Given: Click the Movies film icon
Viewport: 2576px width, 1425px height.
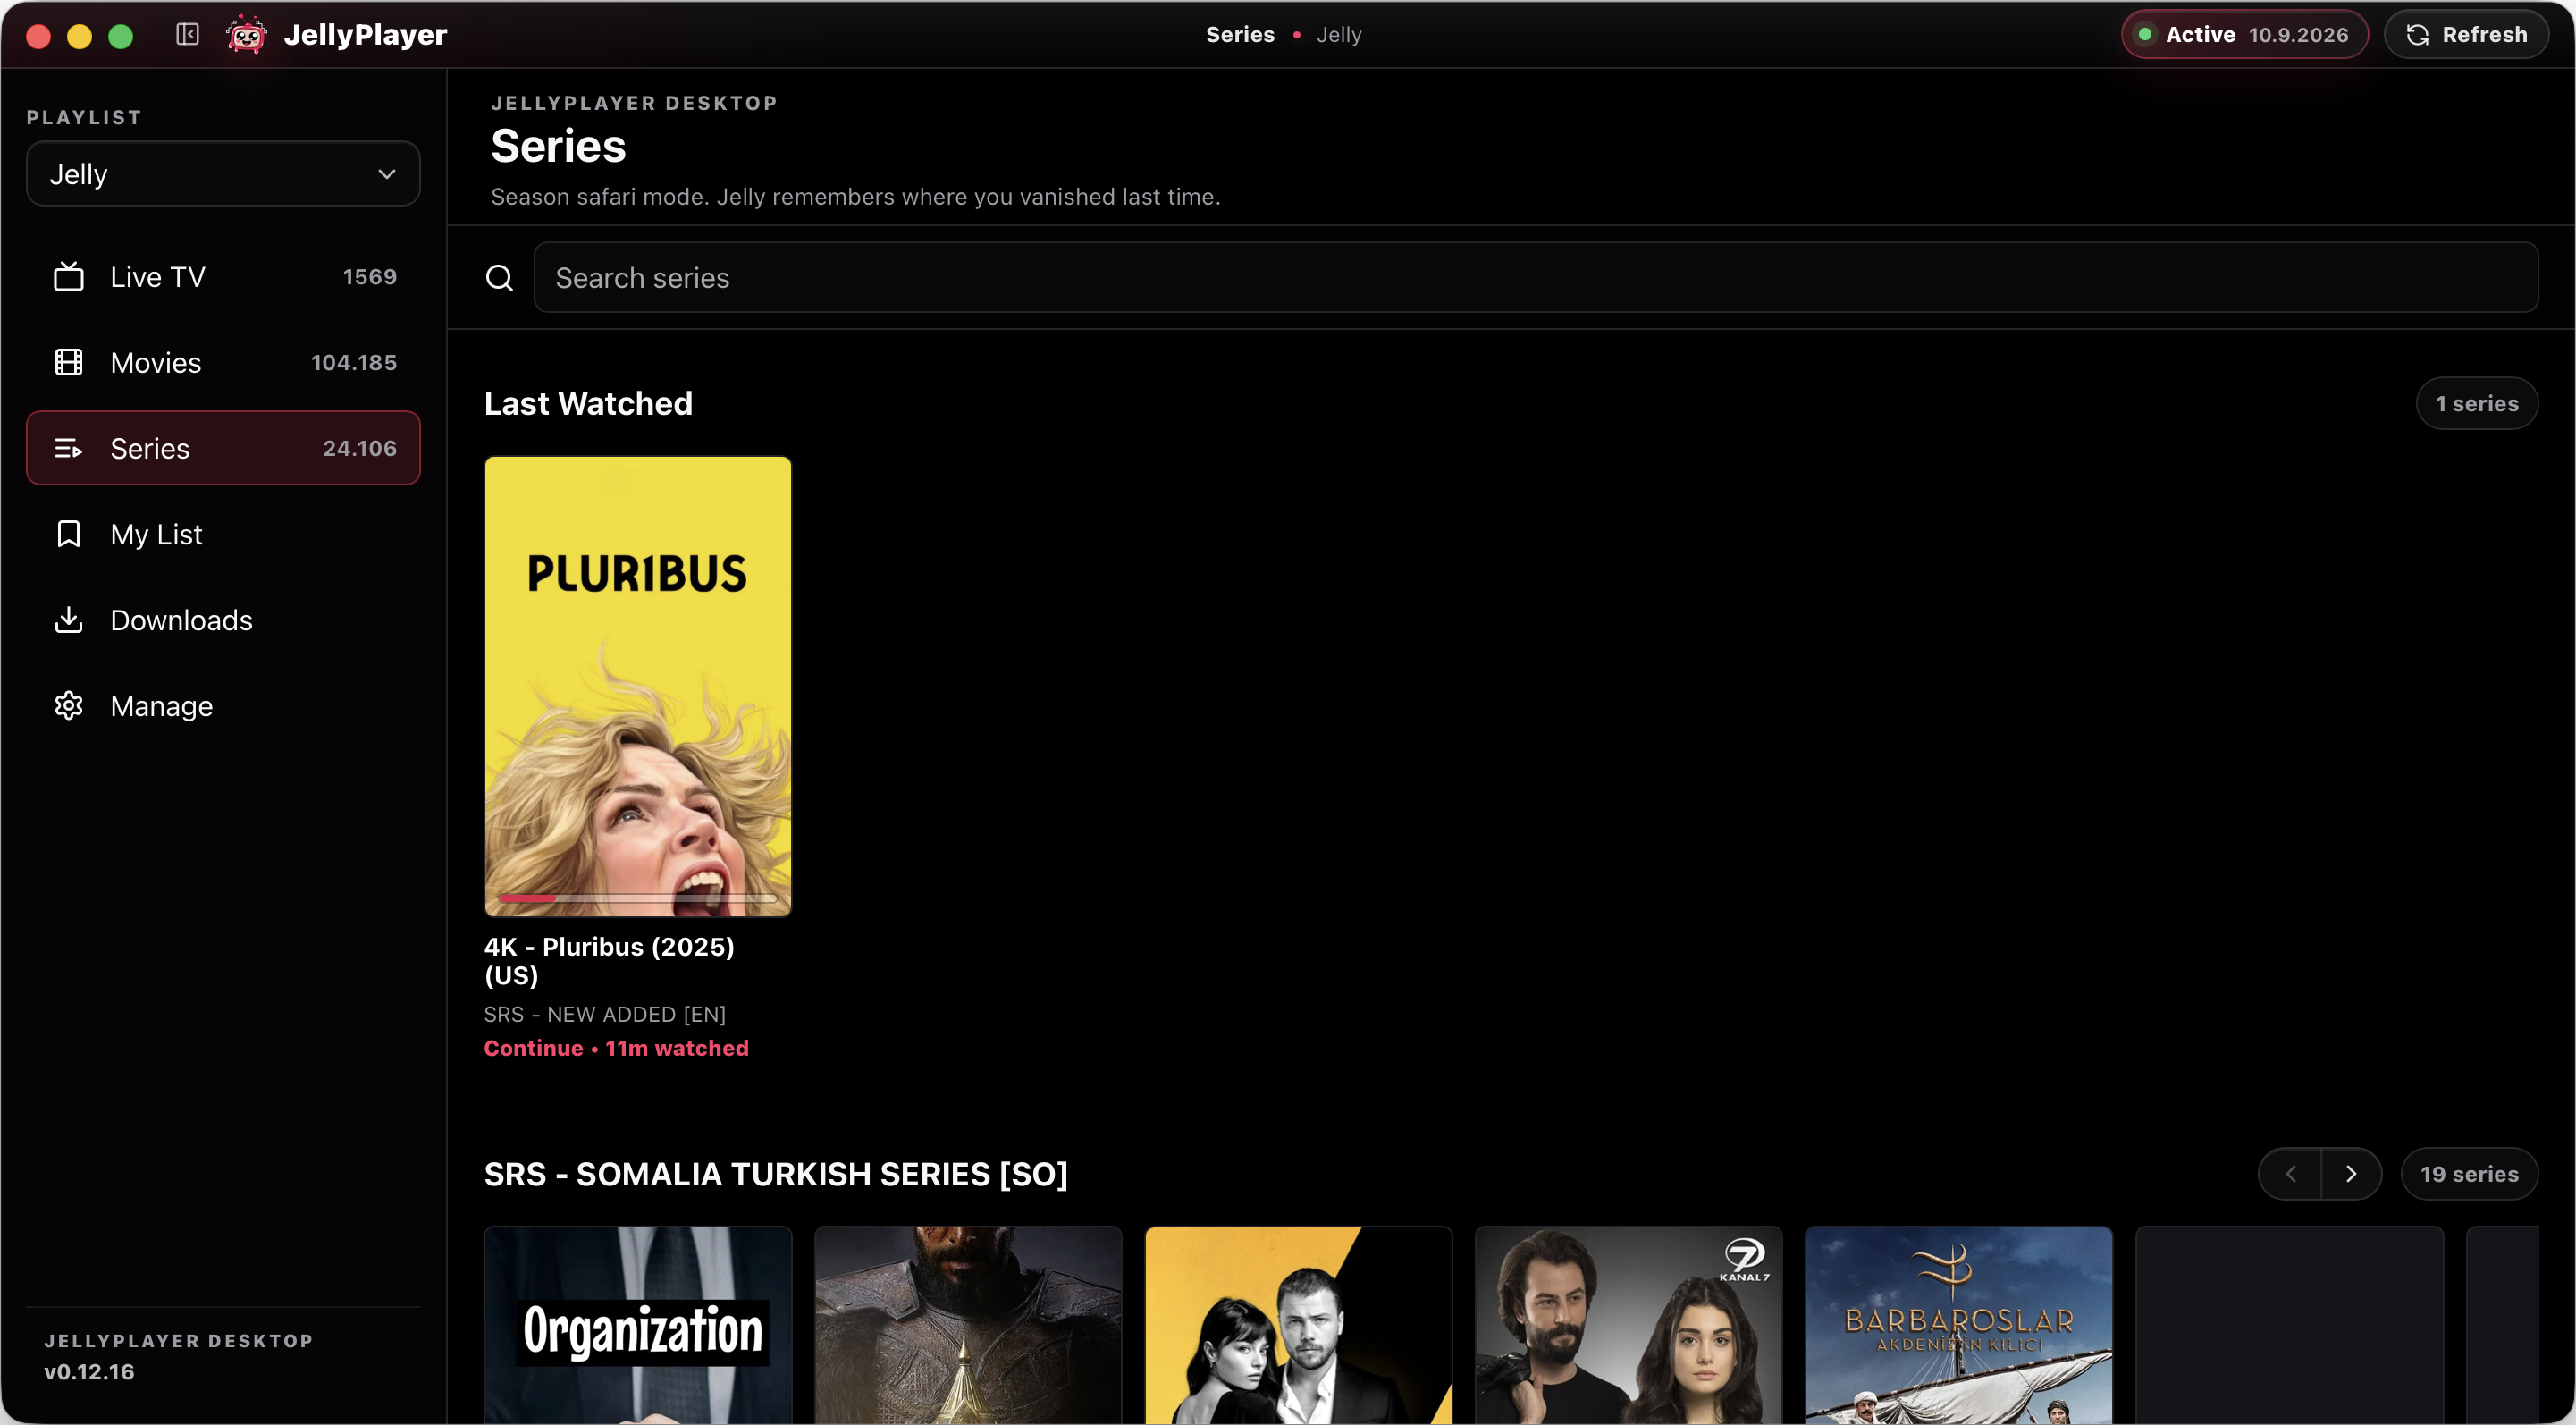Looking at the screenshot, I should (68, 363).
